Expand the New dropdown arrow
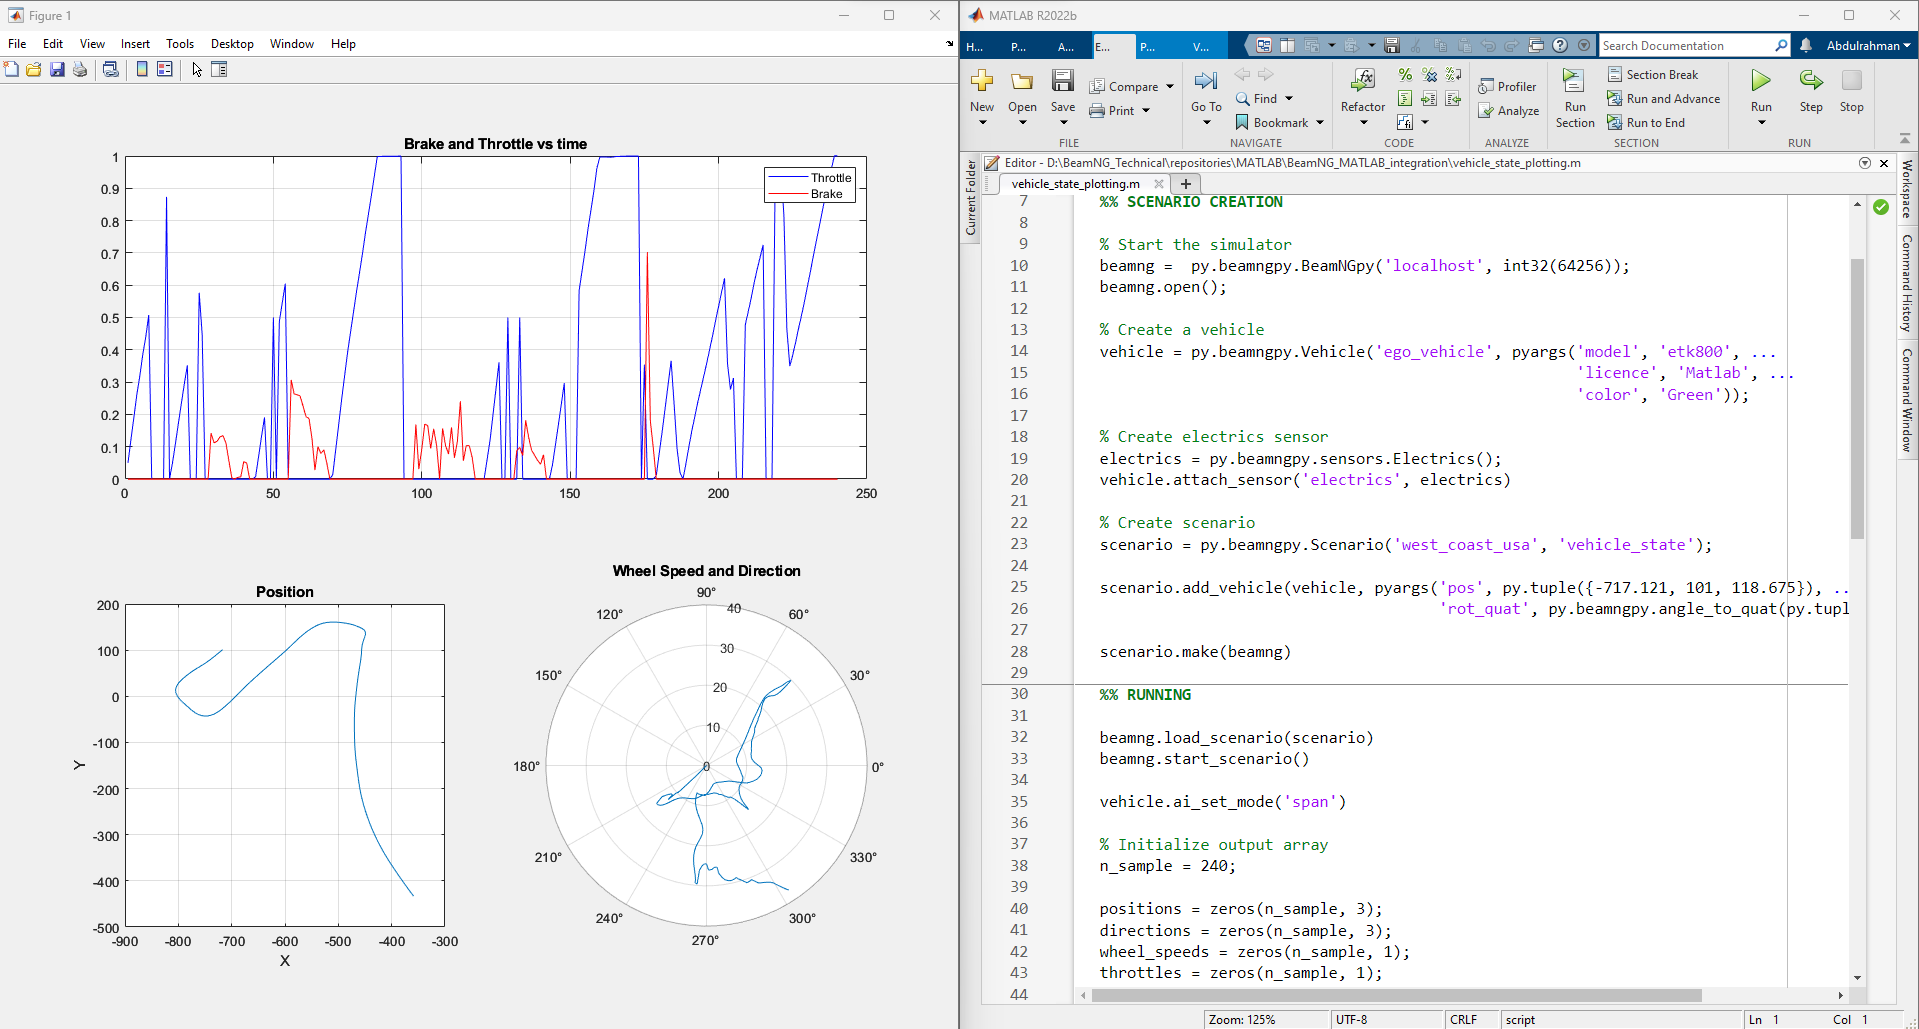This screenshot has height=1029, width=1919. (982, 122)
